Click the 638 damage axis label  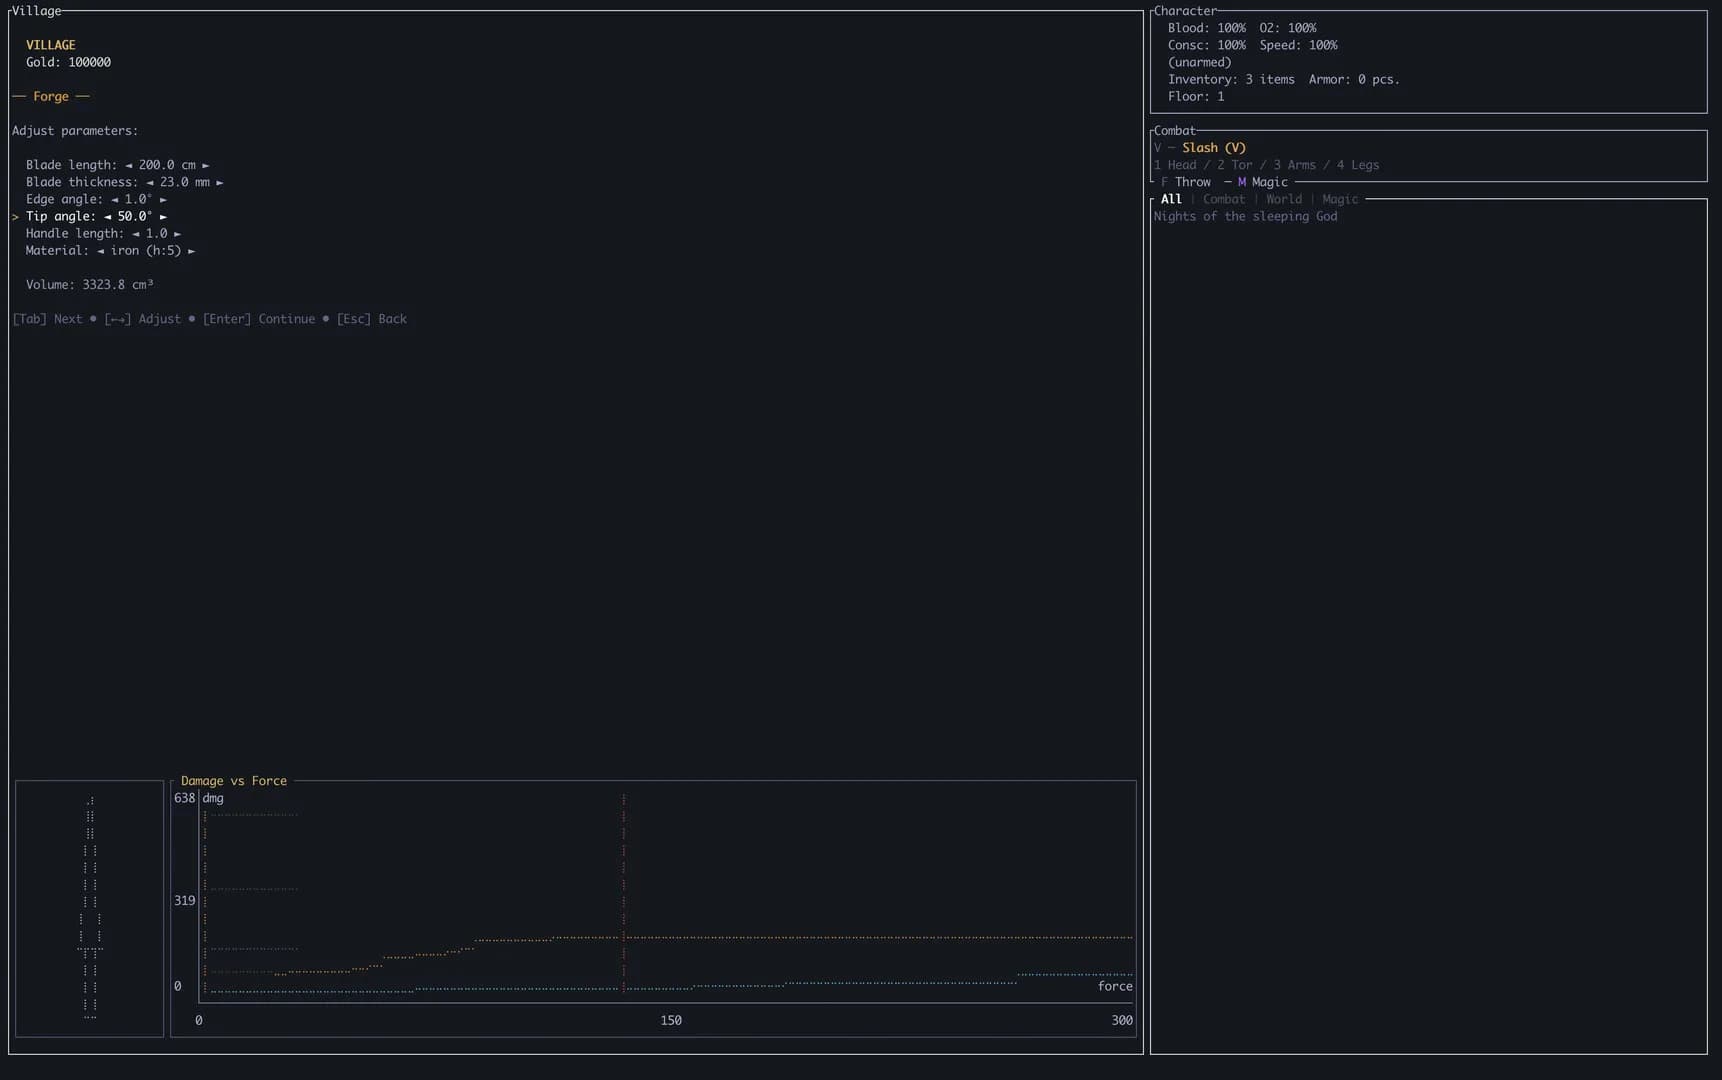(x=185, y=798)
